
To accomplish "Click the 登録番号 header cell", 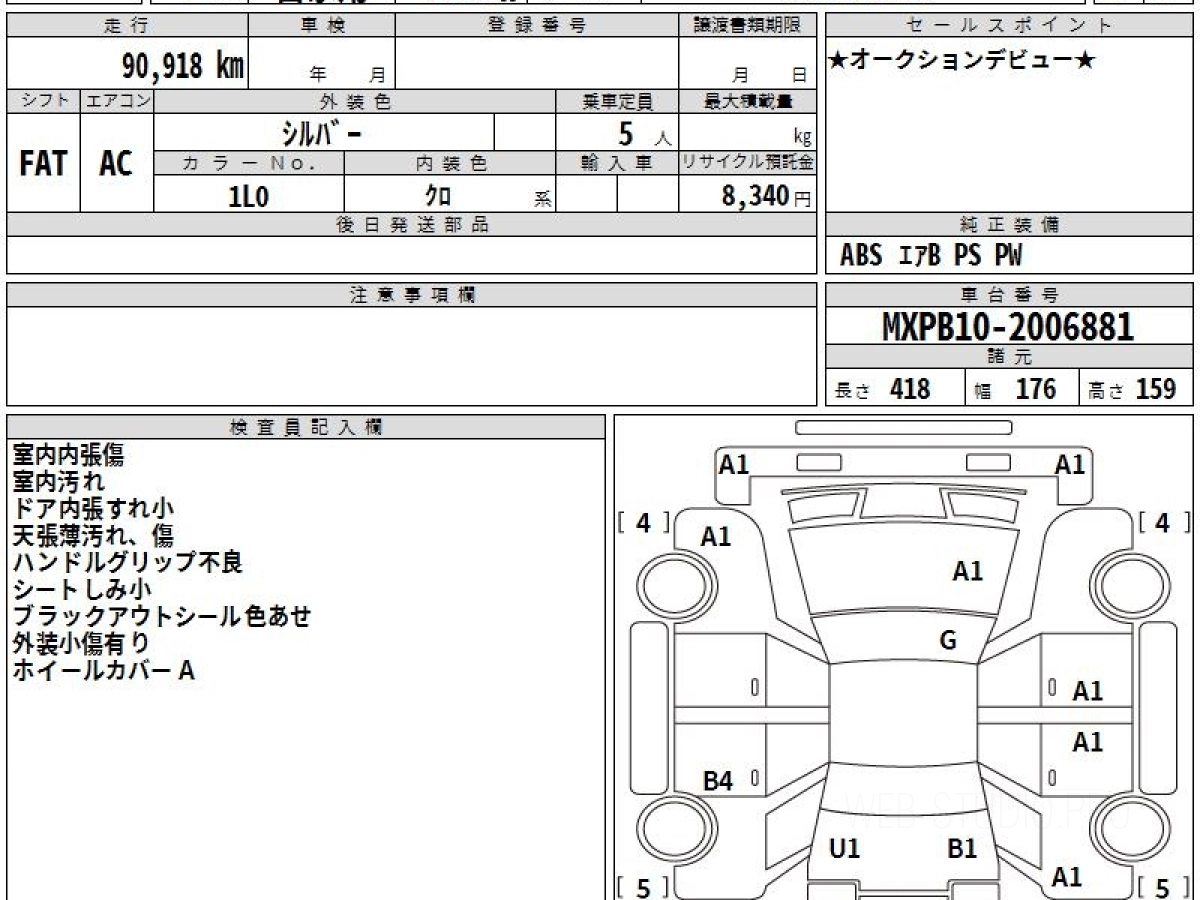I will click(537, 26).
